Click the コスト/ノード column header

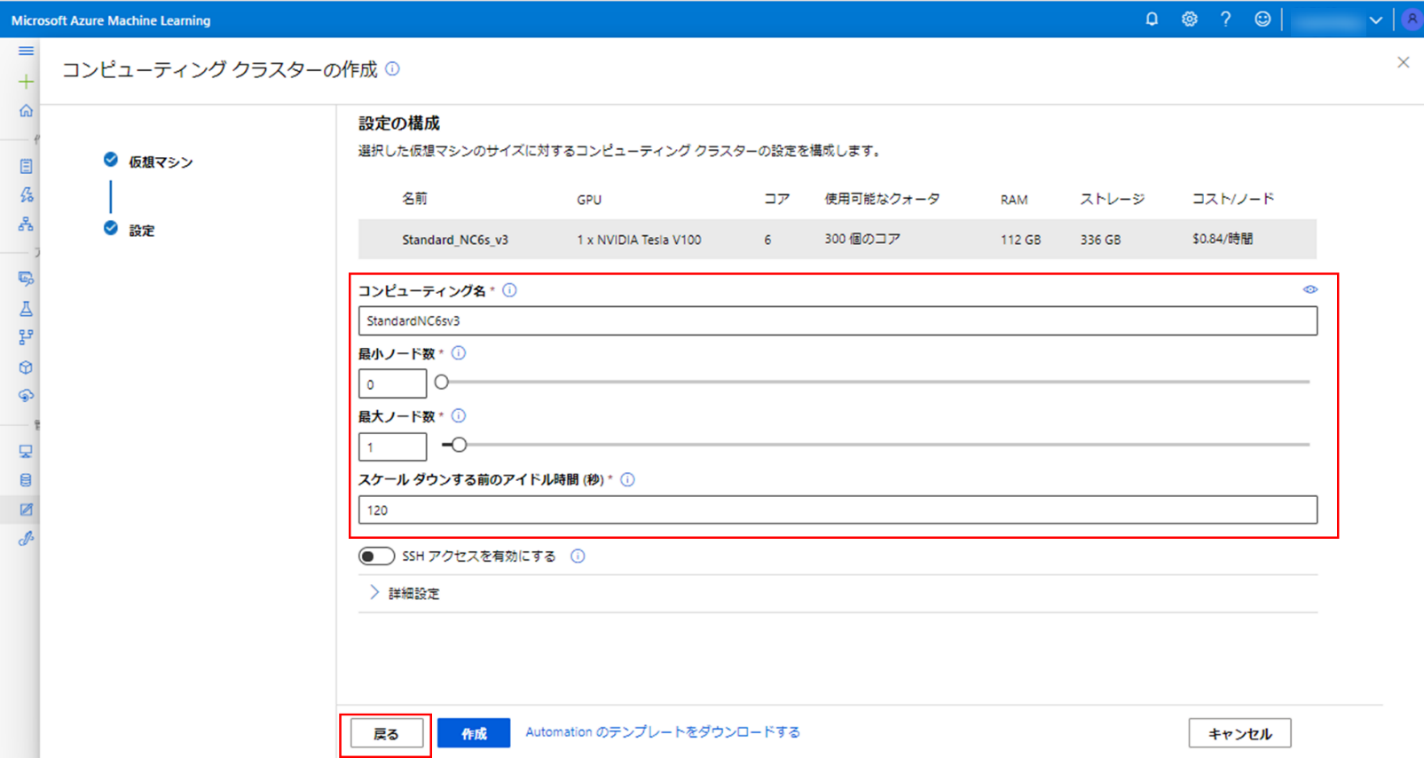pyautogui.click(x=1233, y=199)
